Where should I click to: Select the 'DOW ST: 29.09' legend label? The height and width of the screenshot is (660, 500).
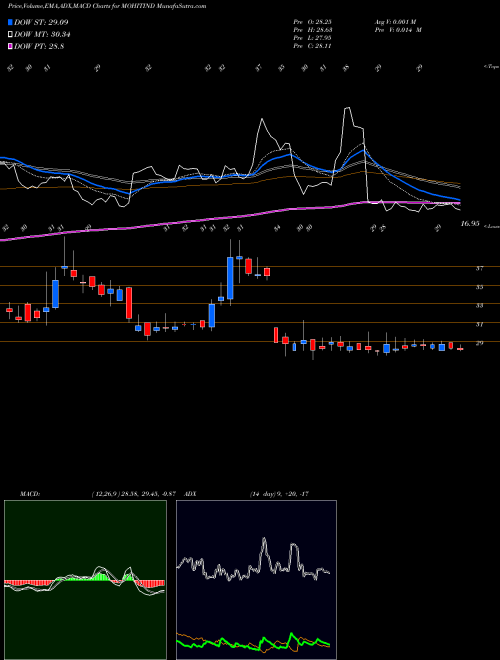pyautogui.click(x=41, y=22)
